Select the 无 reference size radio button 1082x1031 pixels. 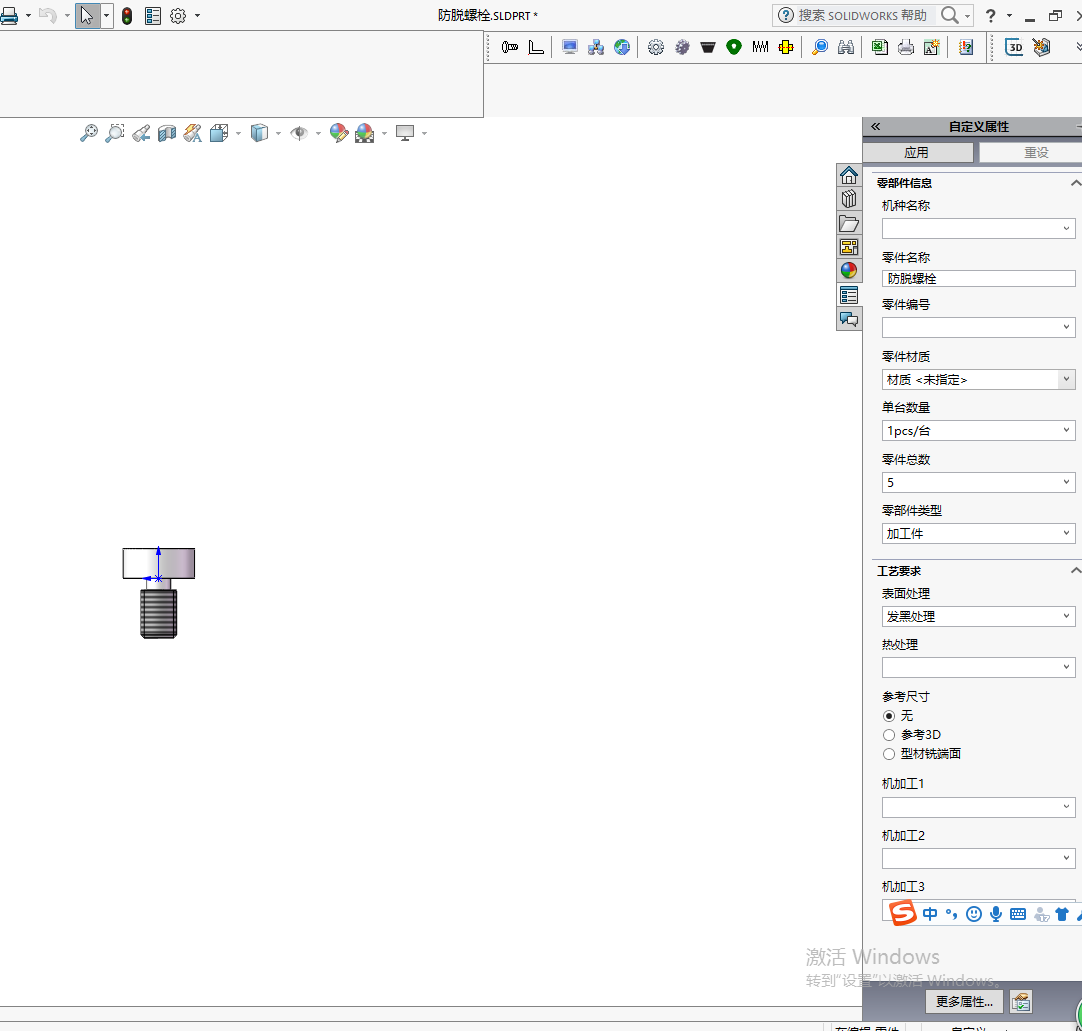(889, 716)
